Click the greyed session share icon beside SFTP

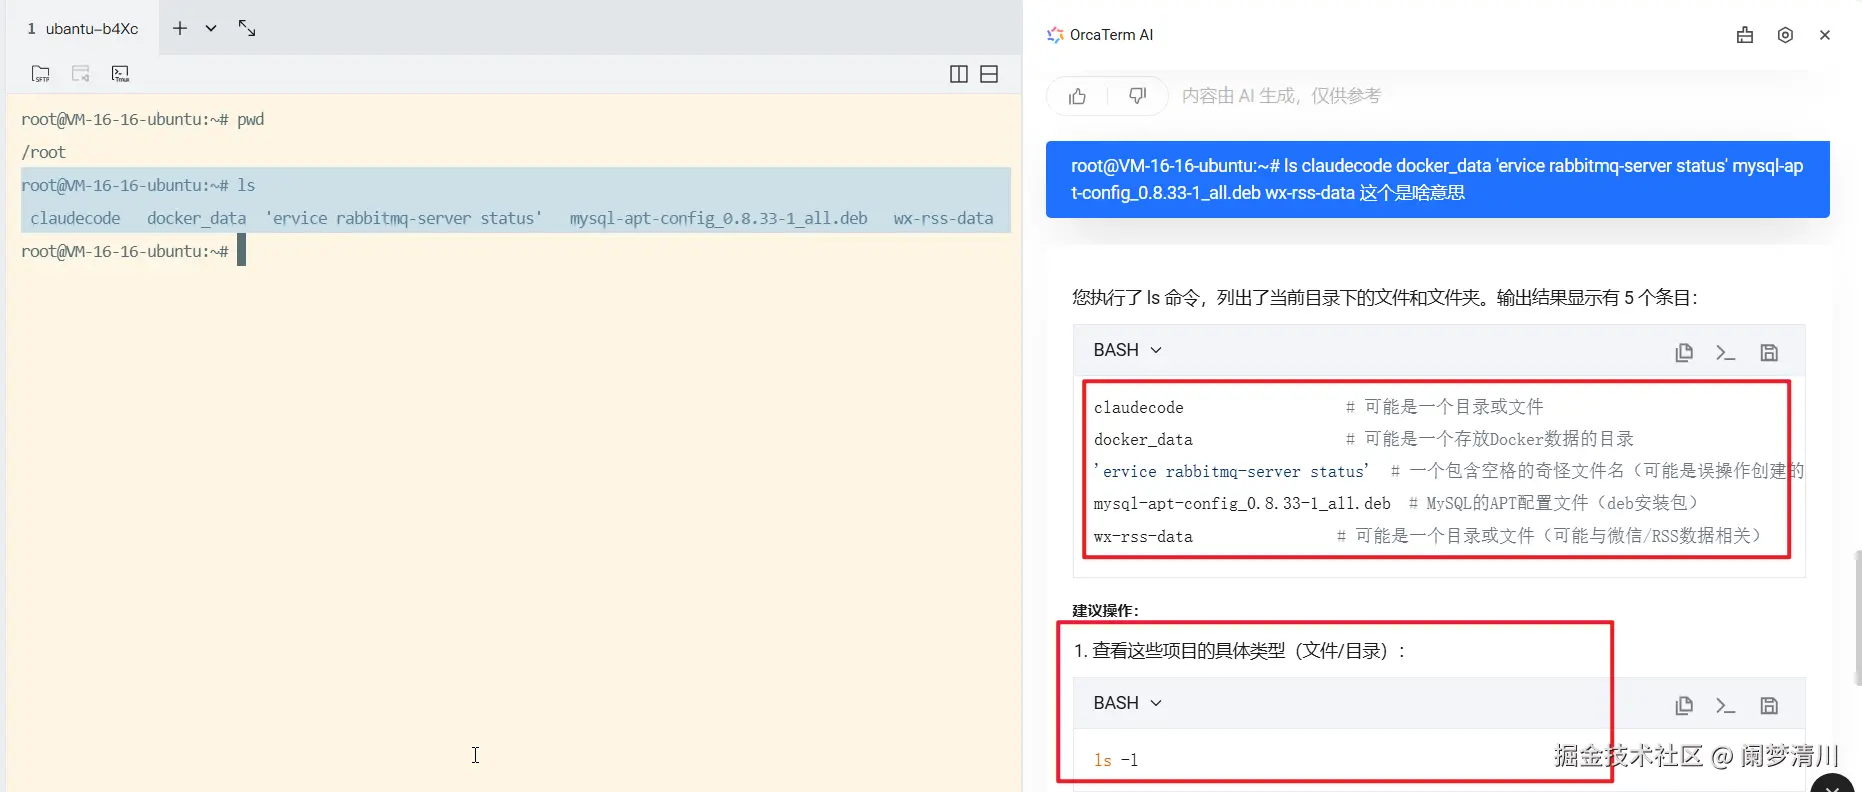81,74
